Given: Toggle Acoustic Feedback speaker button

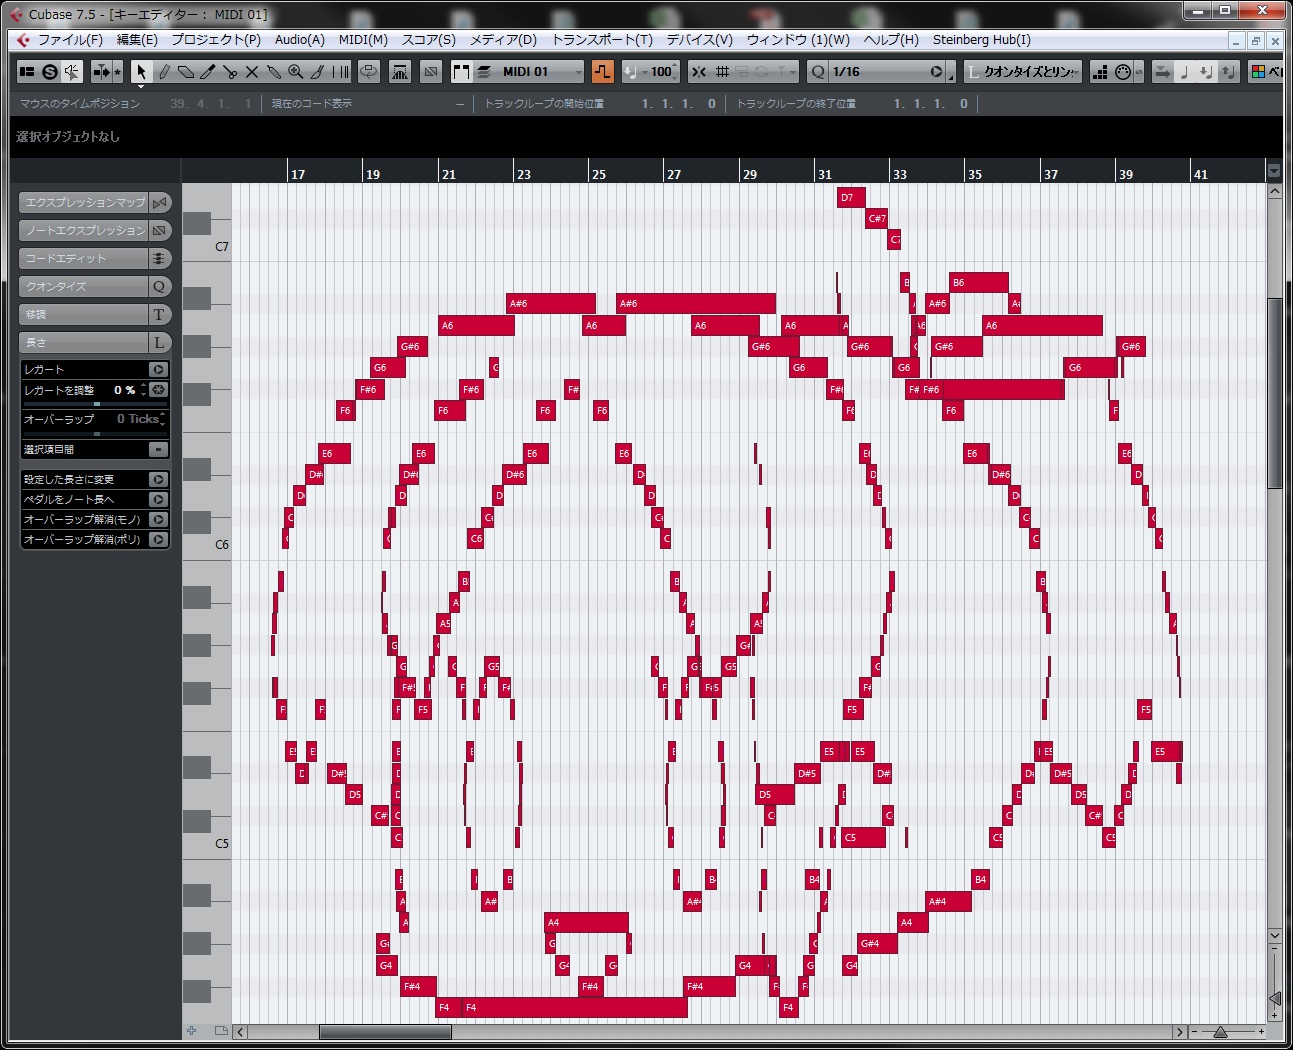Looking at the screenshot, I should pos(72,72).
